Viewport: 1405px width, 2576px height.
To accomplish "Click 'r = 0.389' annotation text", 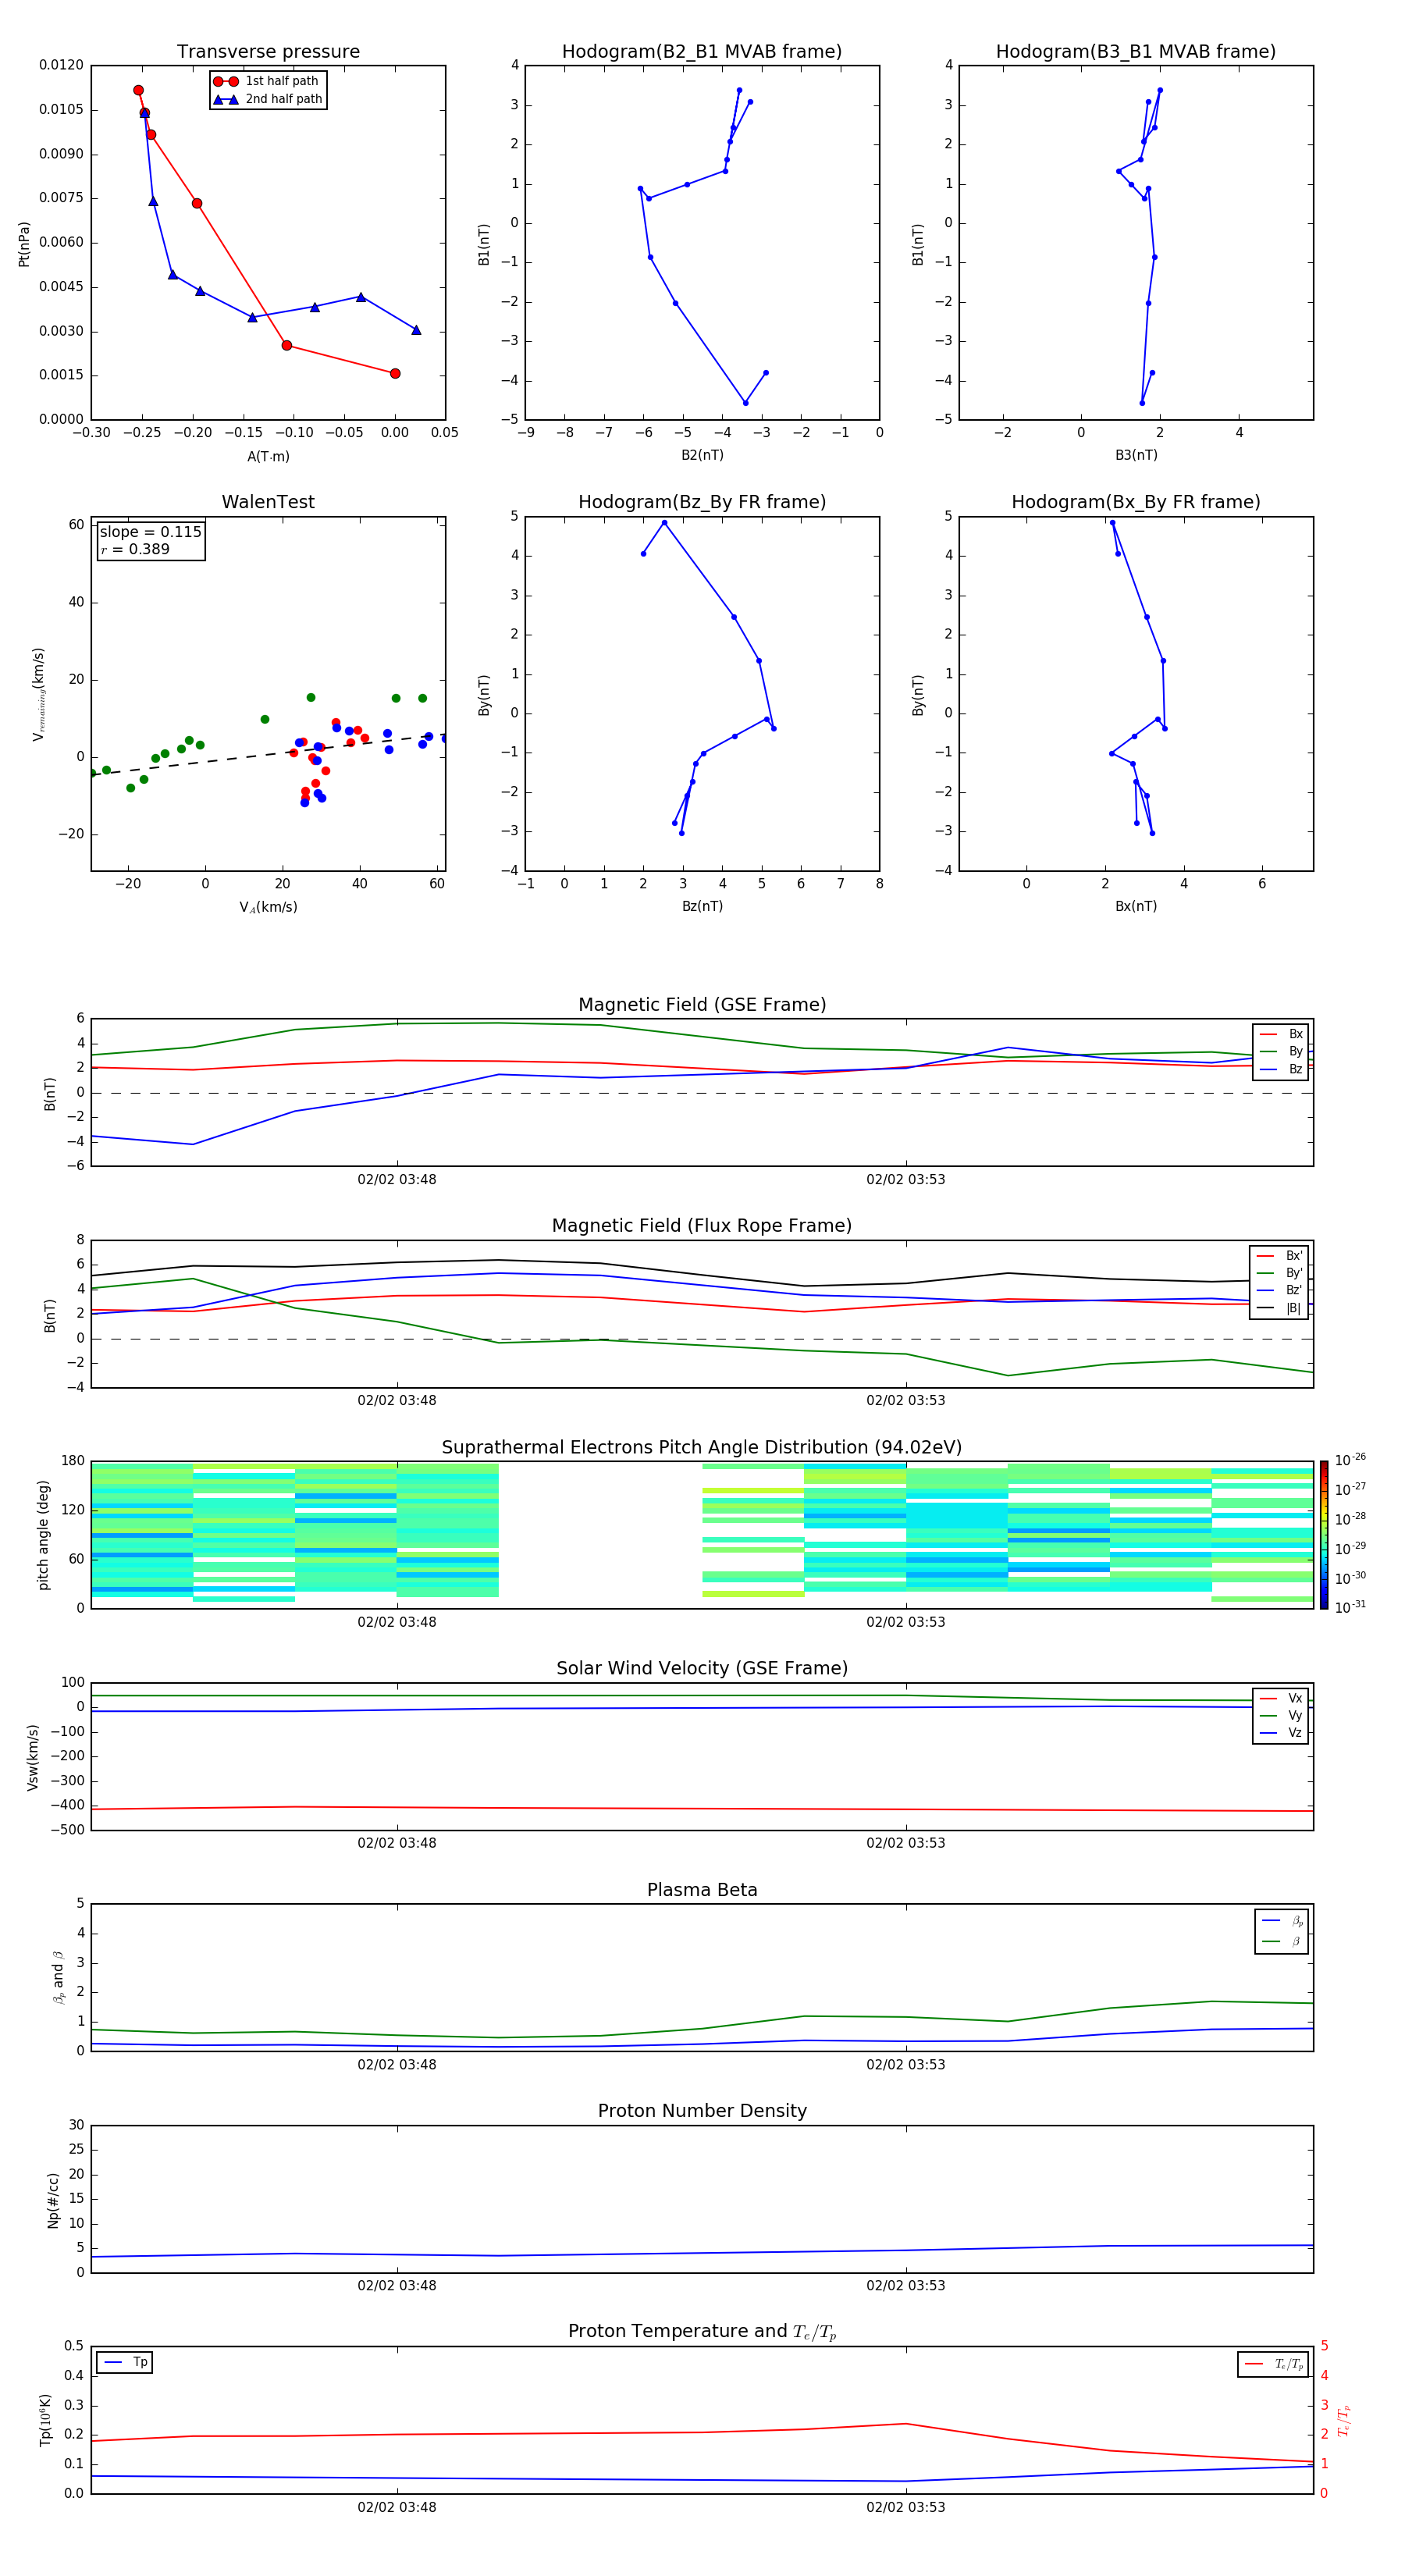I will (135, 549).
